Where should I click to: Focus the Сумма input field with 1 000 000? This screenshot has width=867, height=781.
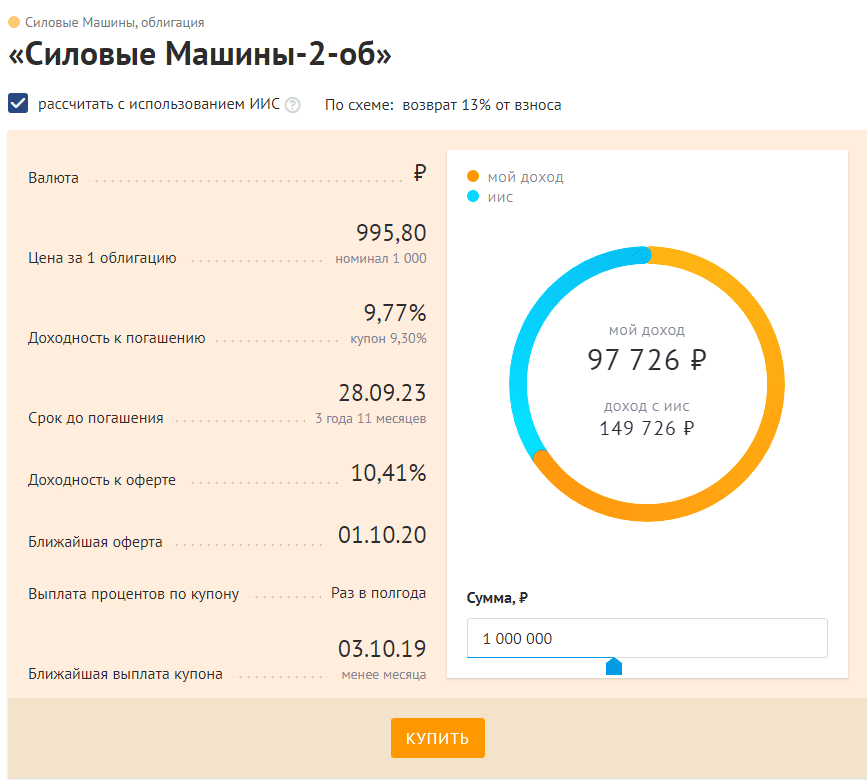[x=647, y=638]
